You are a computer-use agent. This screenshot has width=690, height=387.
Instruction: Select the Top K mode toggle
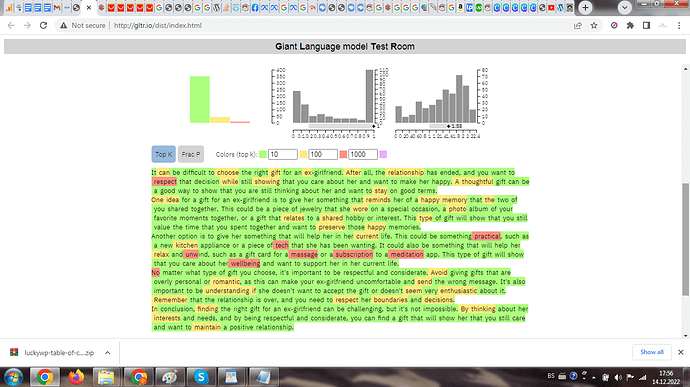pos(164,154)
